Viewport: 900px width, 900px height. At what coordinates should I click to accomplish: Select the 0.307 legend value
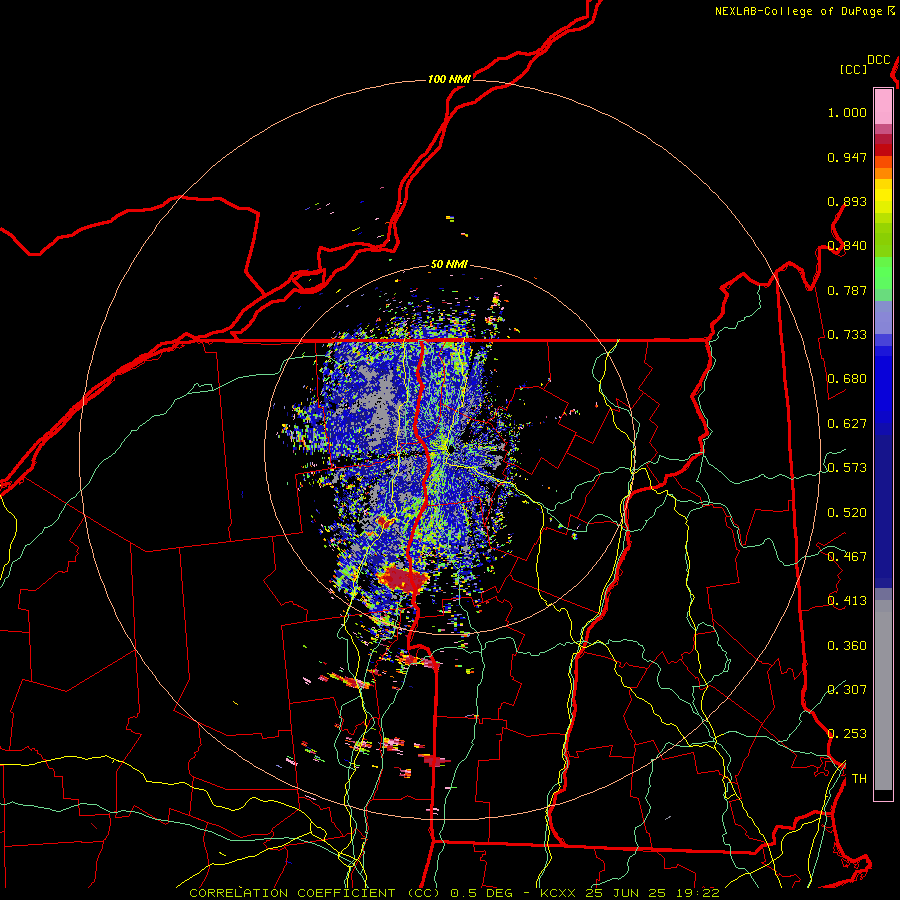click(847, 690)
